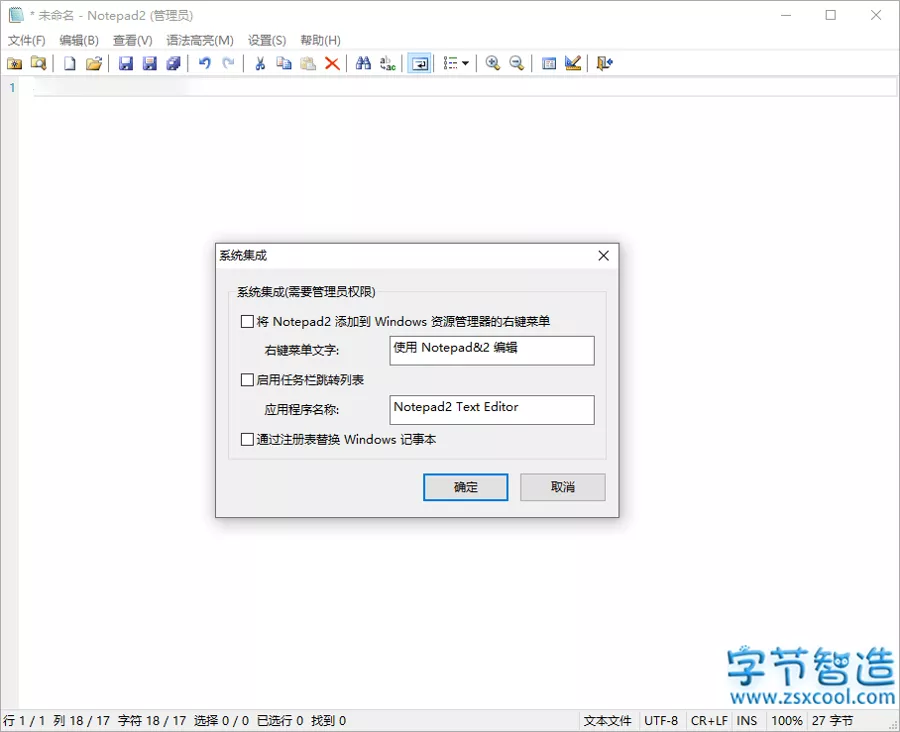Click the 列 18 / 17 status entry
The width and height of the screenshot is (900, 732).
[81, 721]
